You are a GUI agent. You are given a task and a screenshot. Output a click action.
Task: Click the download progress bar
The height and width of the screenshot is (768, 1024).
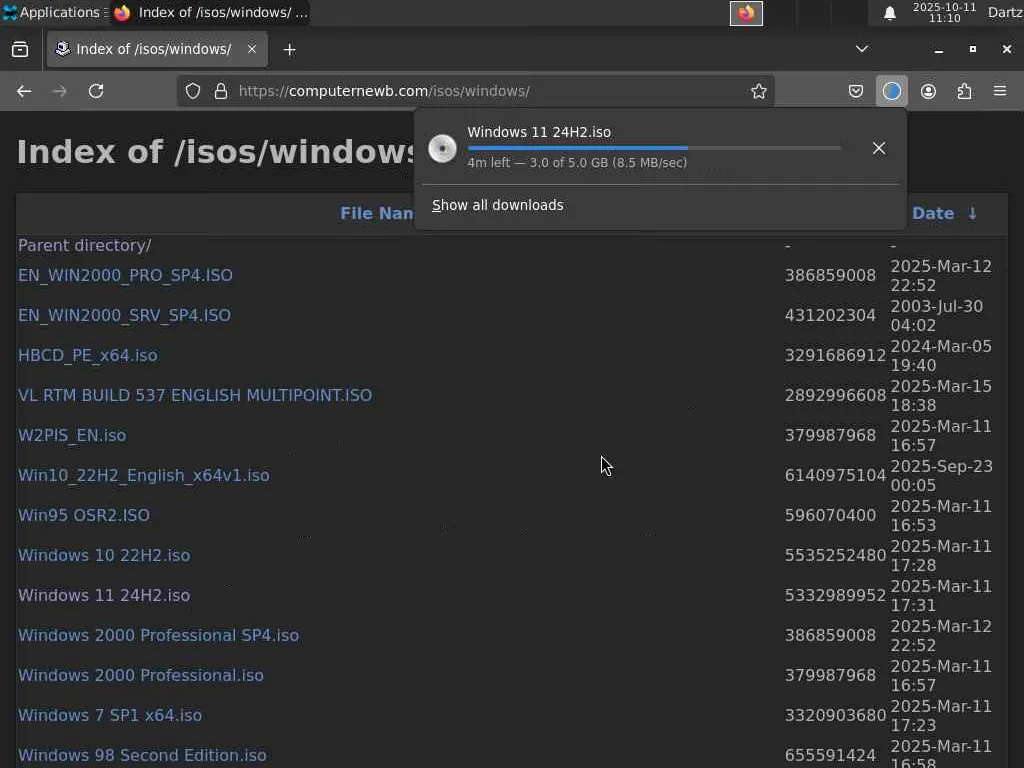coord(654,148)
